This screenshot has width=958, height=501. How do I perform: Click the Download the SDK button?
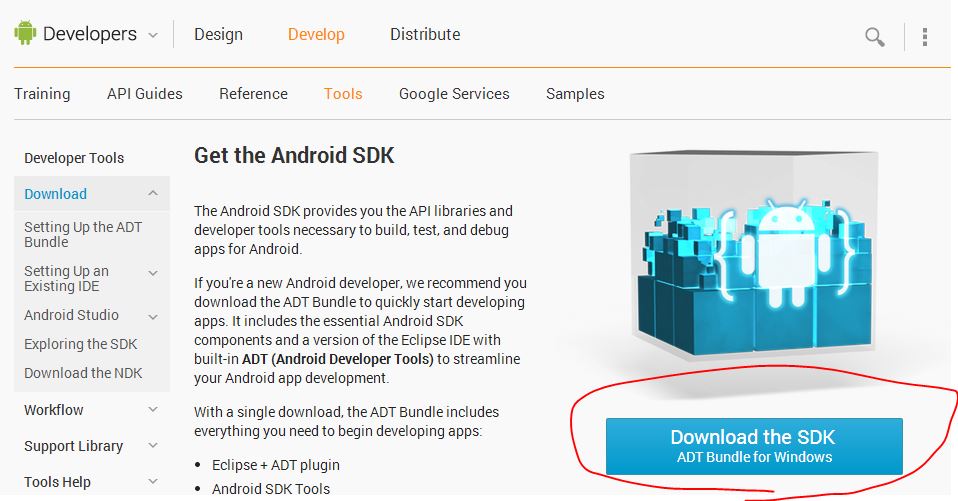coord(754,446)
